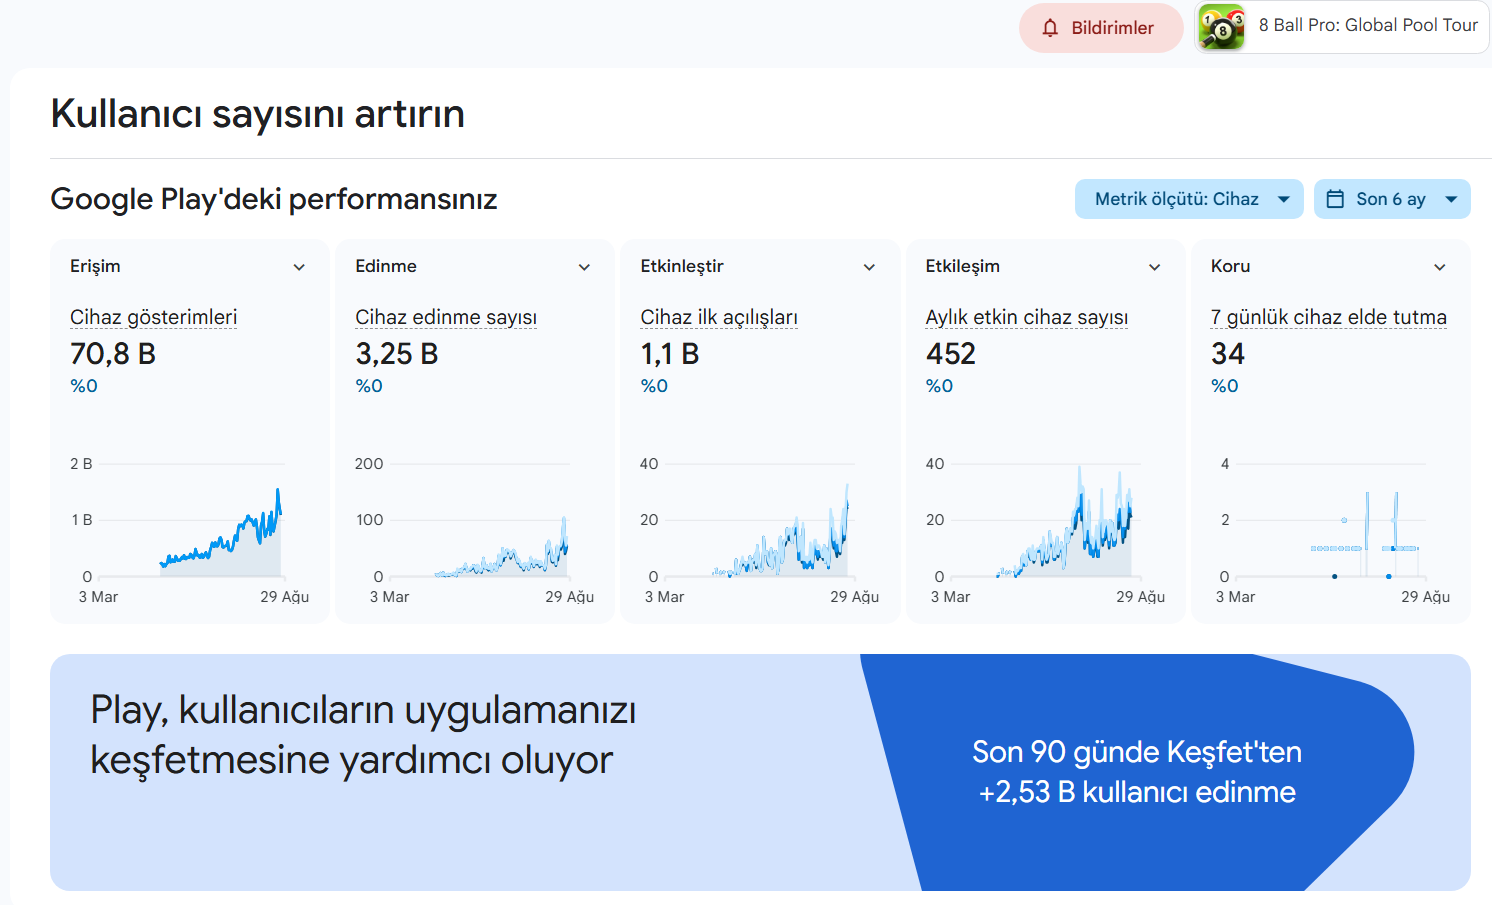Expand the Erişim card chevron

click(x=299, y=267)
